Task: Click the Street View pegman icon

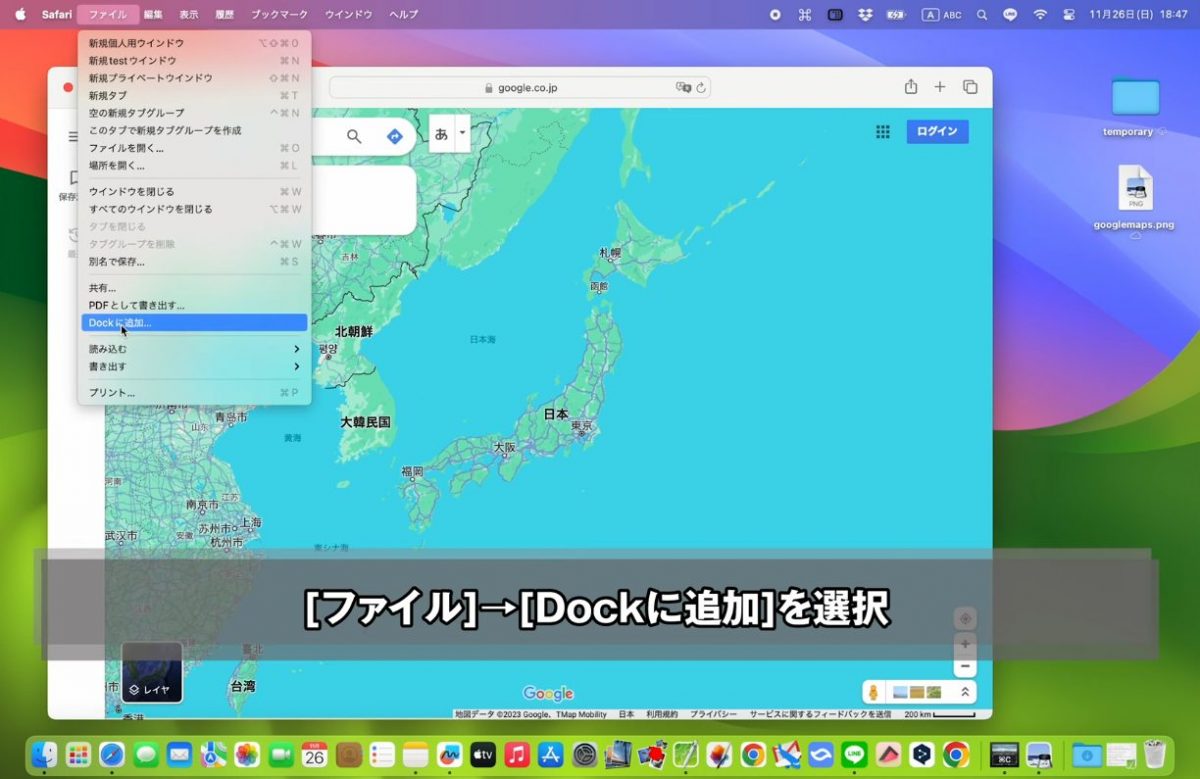Action: [x=873, y=692]
